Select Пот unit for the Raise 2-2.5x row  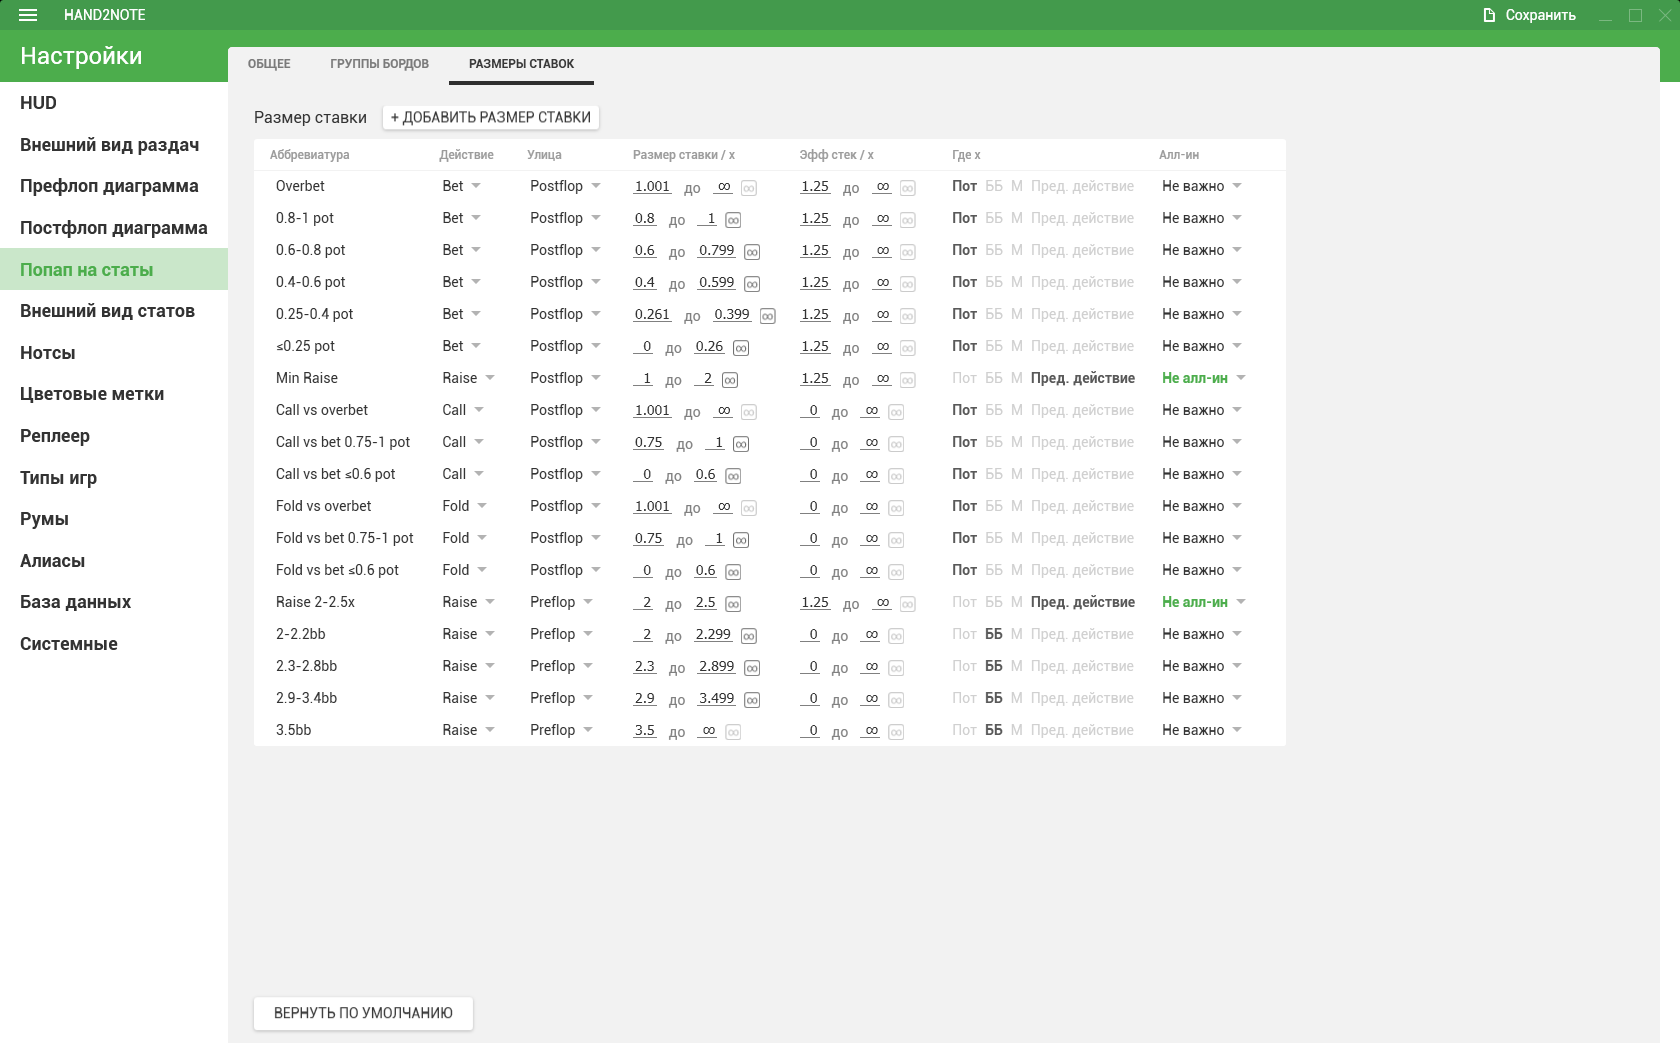964,602
